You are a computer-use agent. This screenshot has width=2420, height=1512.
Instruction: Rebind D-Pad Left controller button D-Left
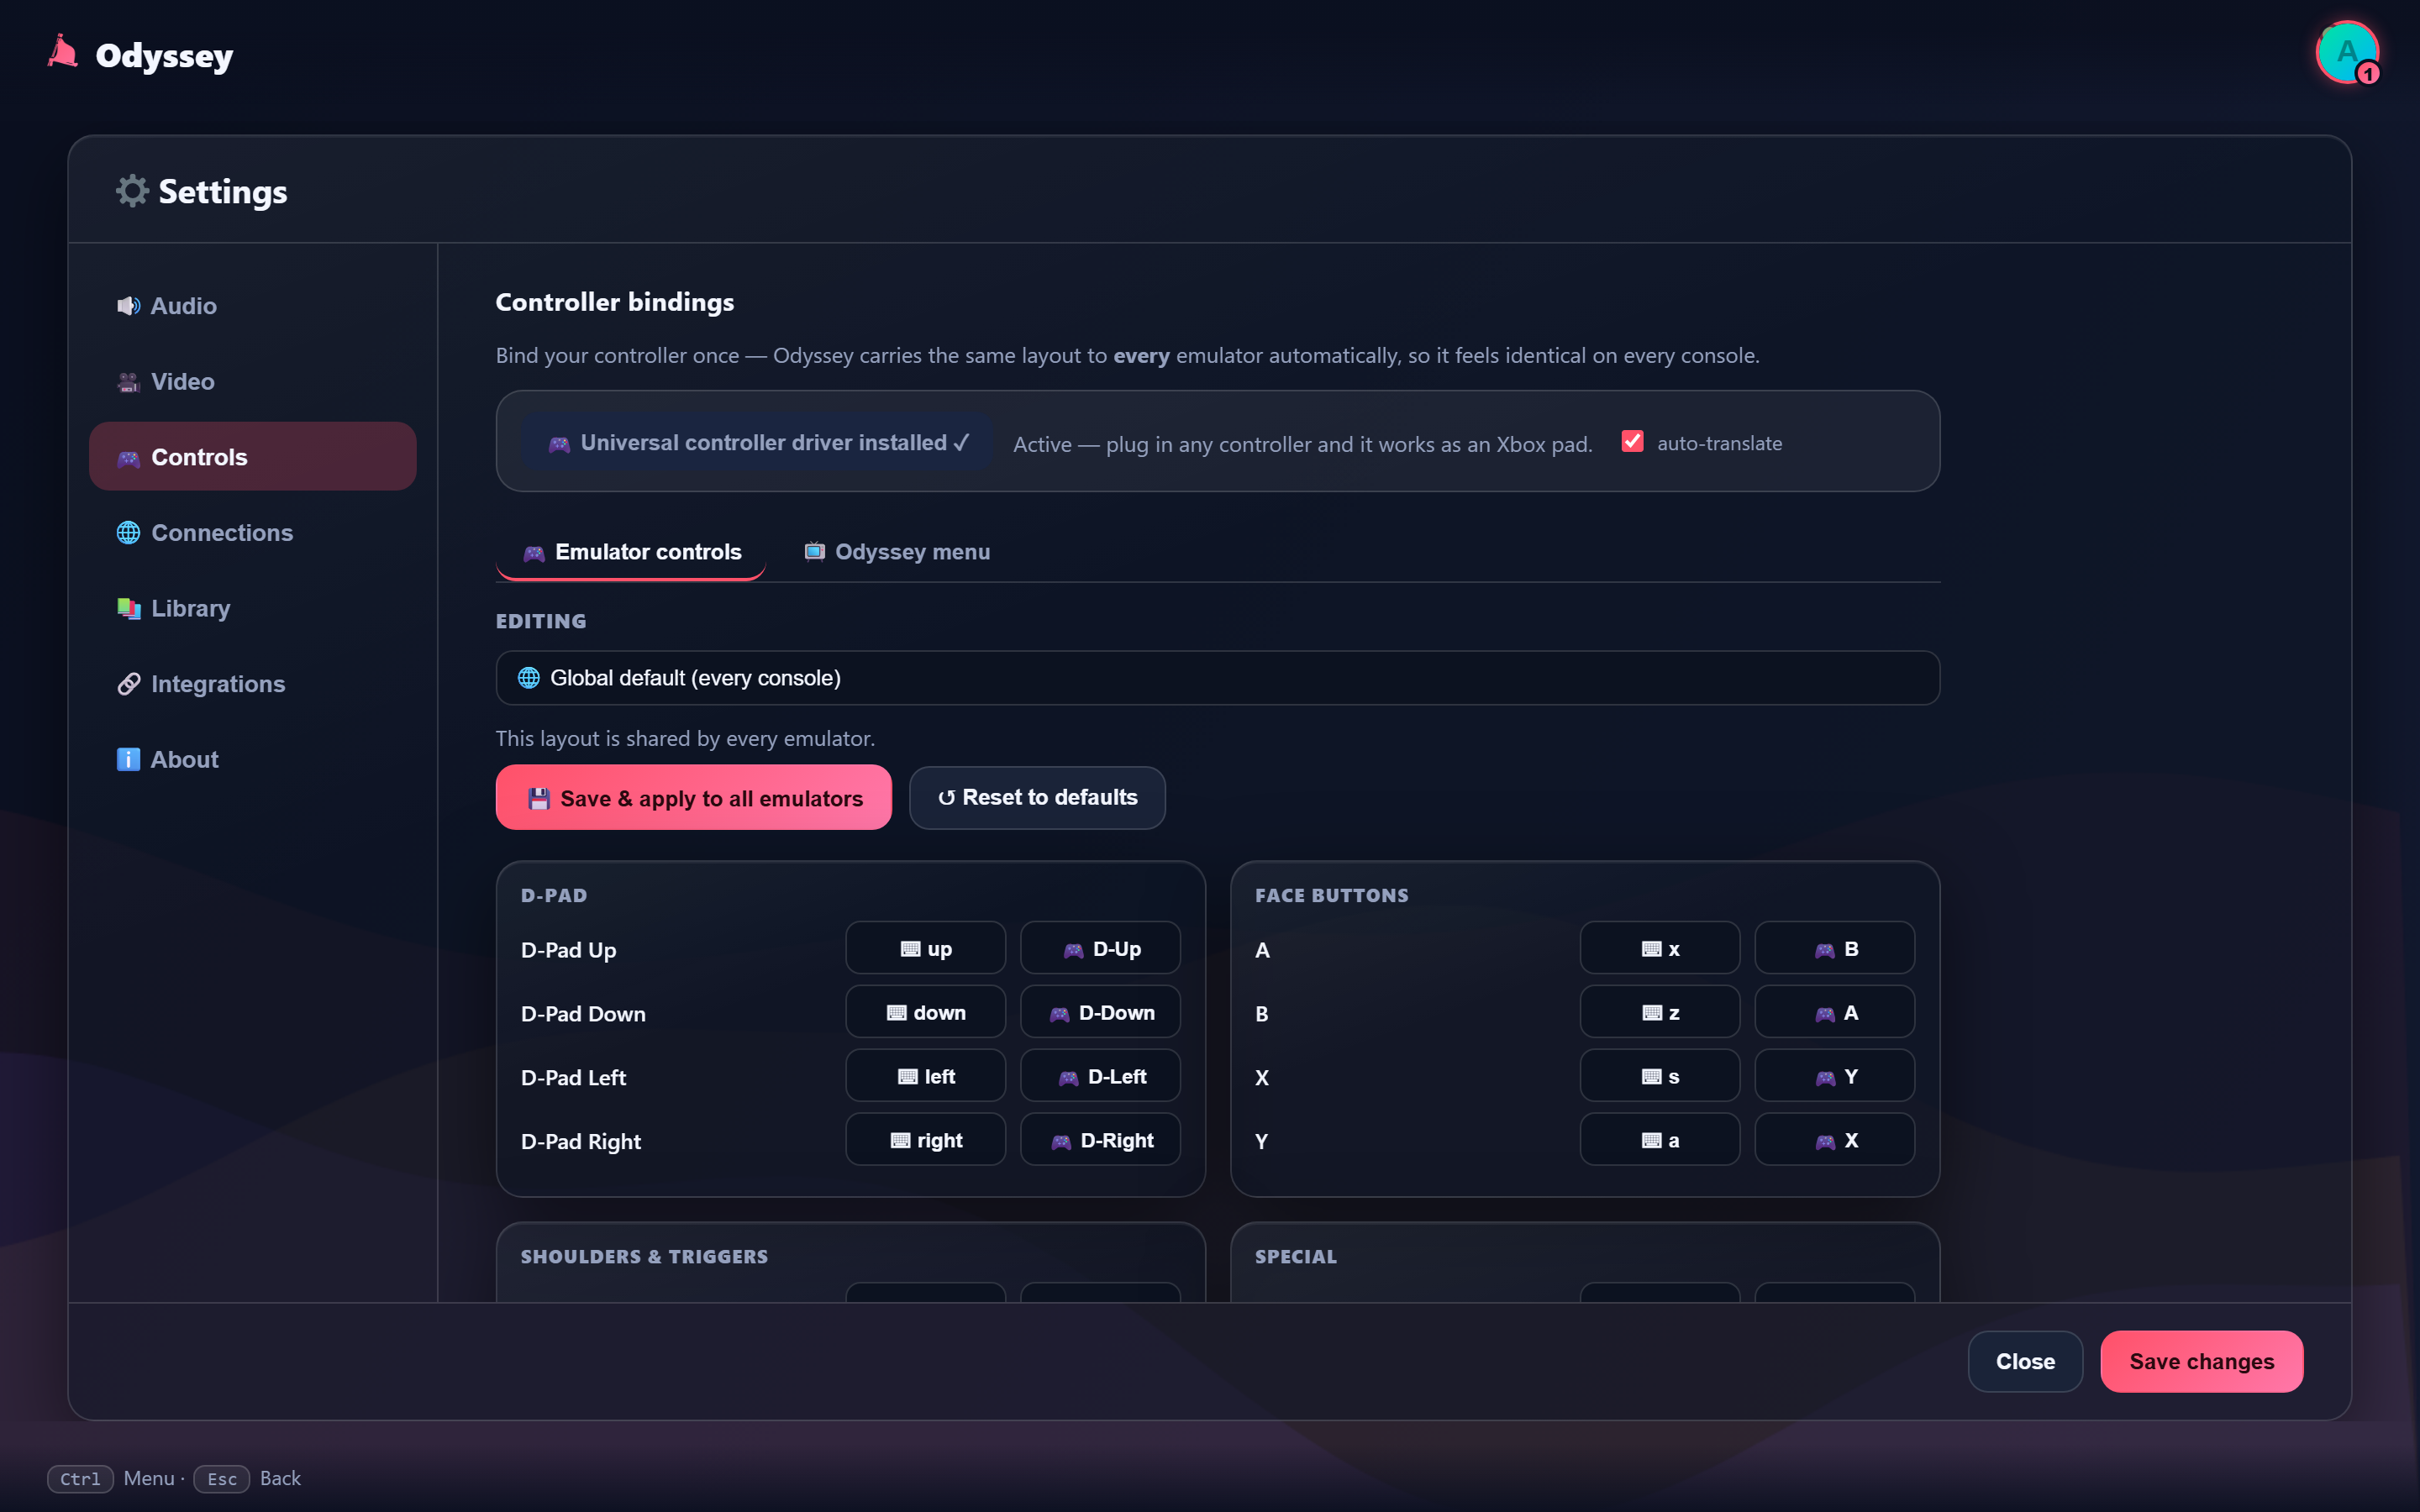click(x=1100, y=1076)
